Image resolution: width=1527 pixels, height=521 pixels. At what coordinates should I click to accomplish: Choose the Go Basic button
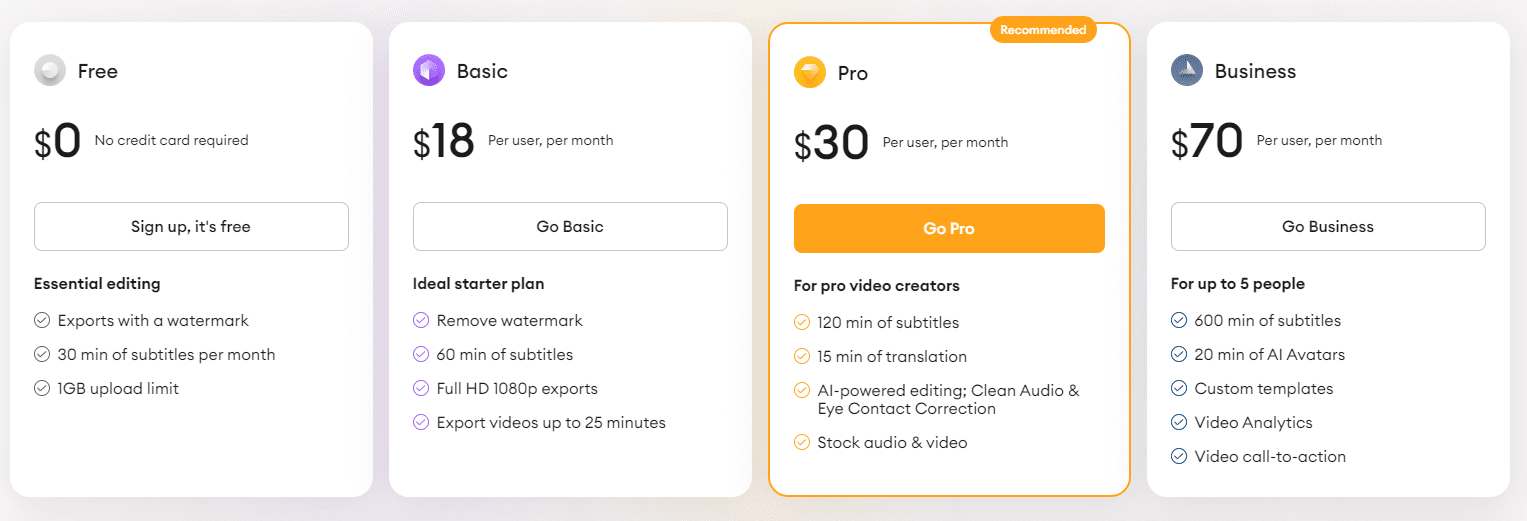[x=570, y=227]
